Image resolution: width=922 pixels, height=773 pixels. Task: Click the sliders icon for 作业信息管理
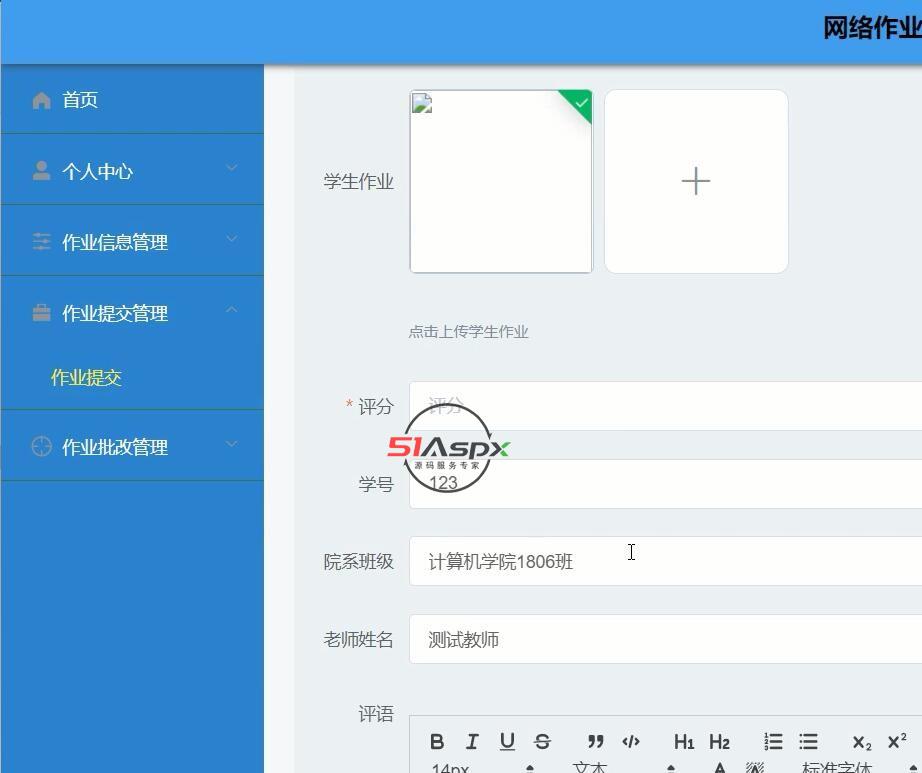[41, 242]
